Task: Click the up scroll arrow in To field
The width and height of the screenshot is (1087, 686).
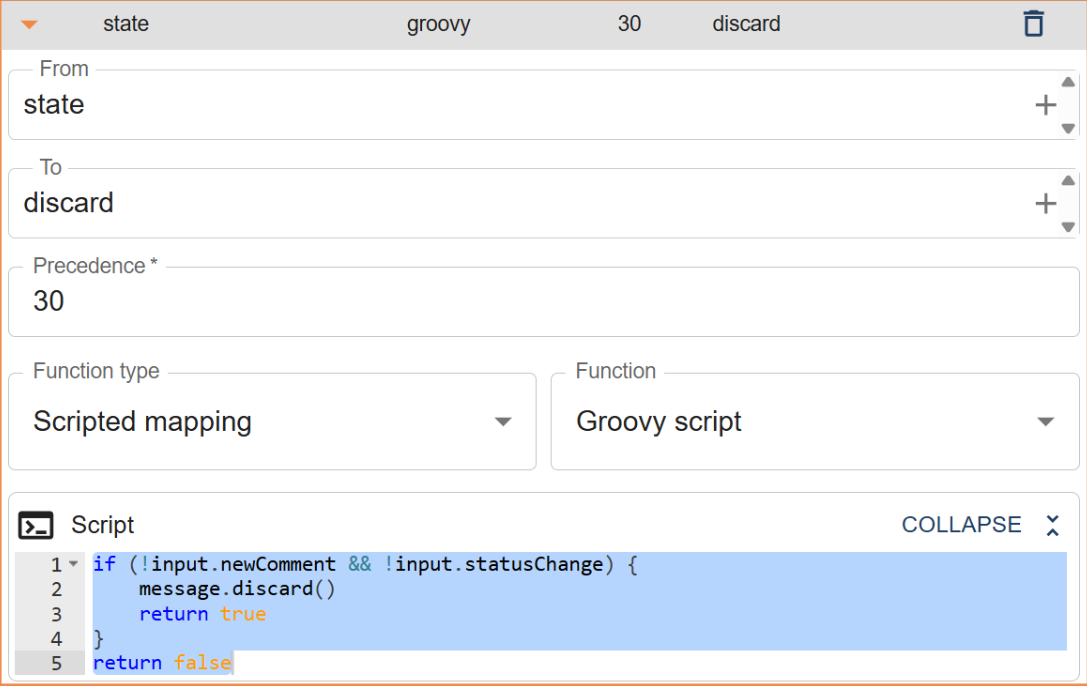Action: tap(1068, 178)
